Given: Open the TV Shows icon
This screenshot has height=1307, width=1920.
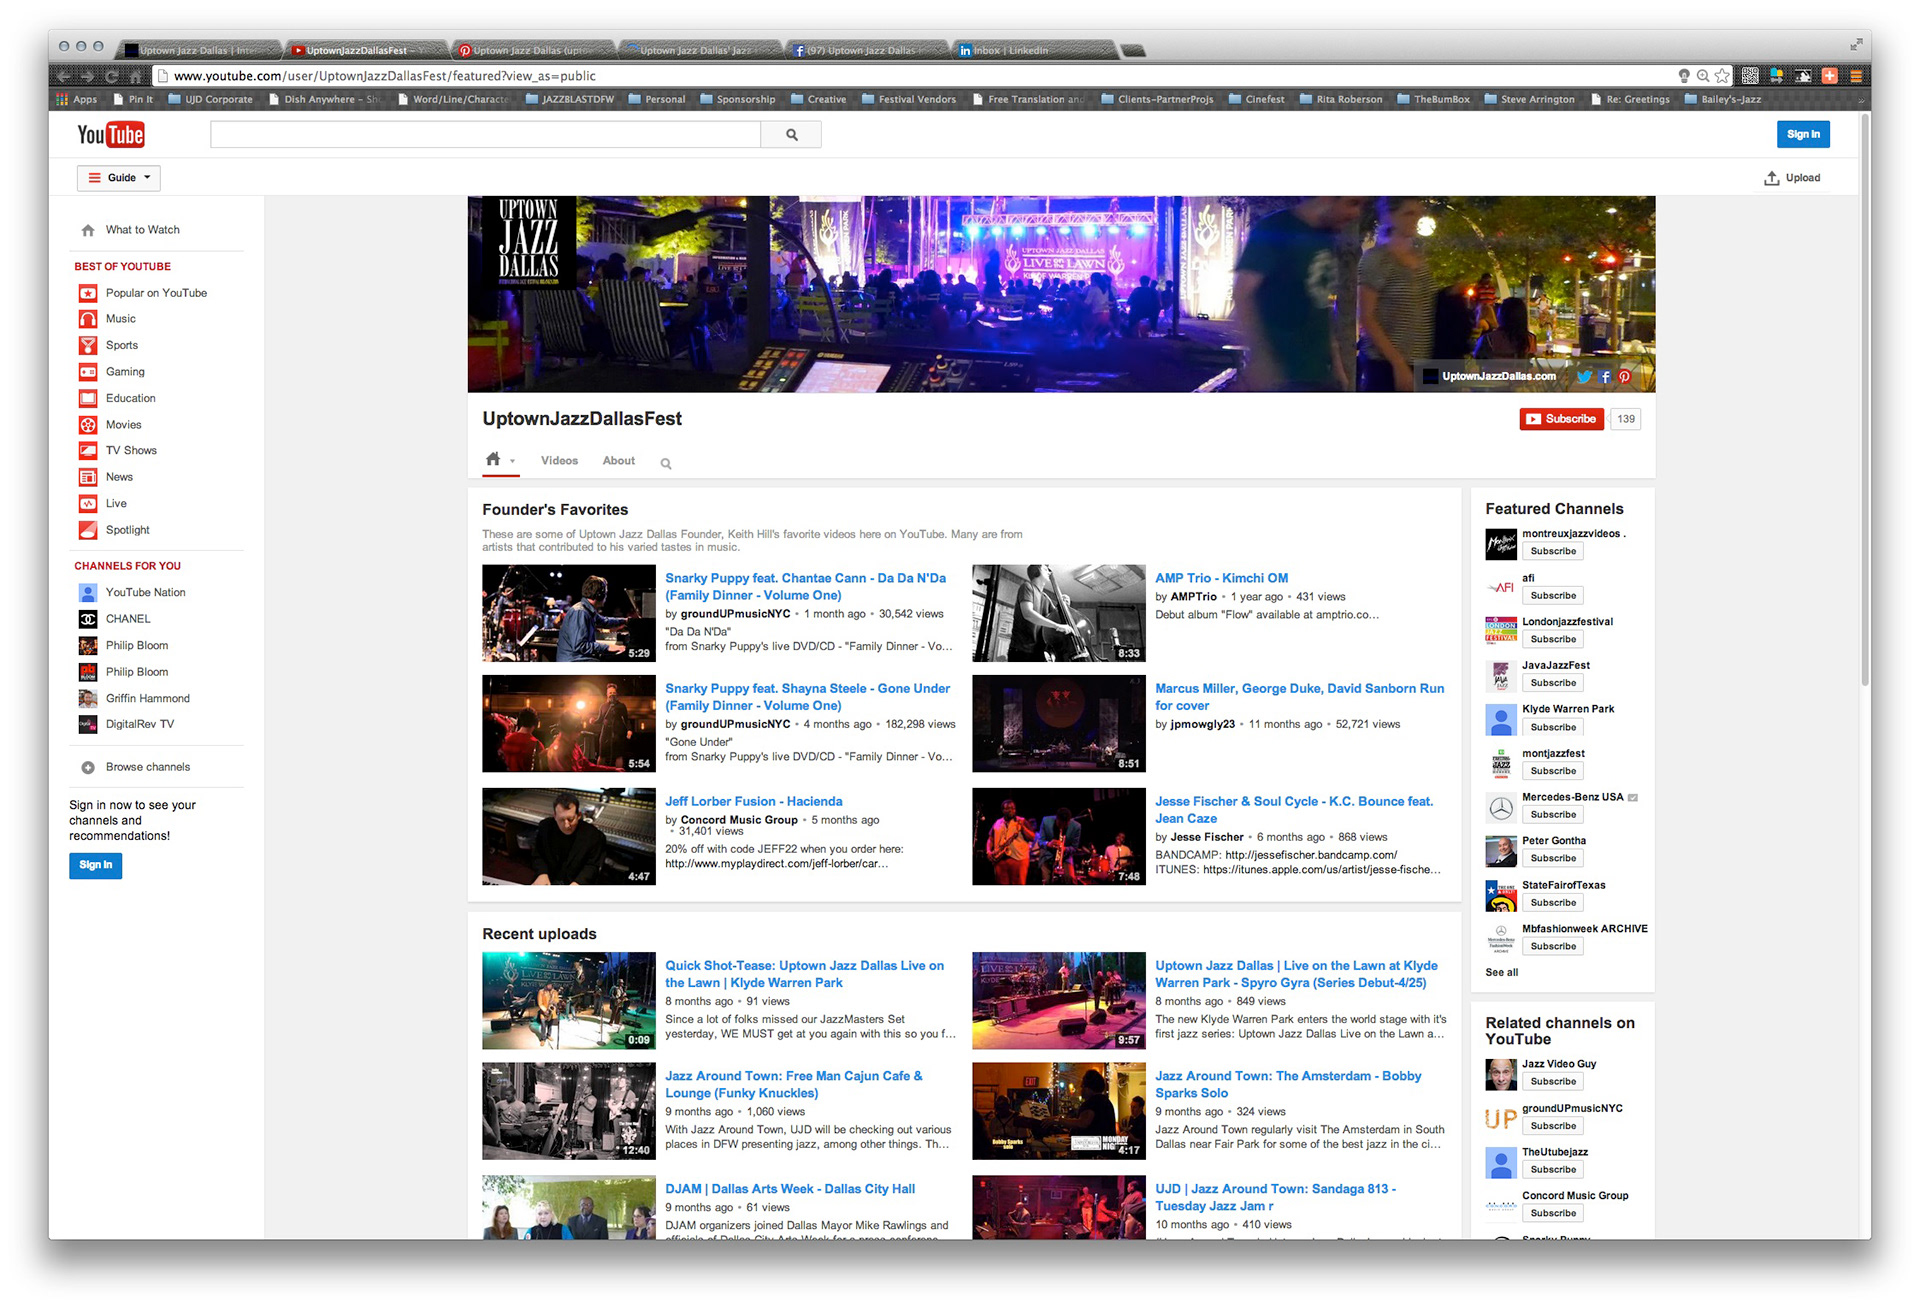Looking at the screenshot, I should click(x=88, y=451).
